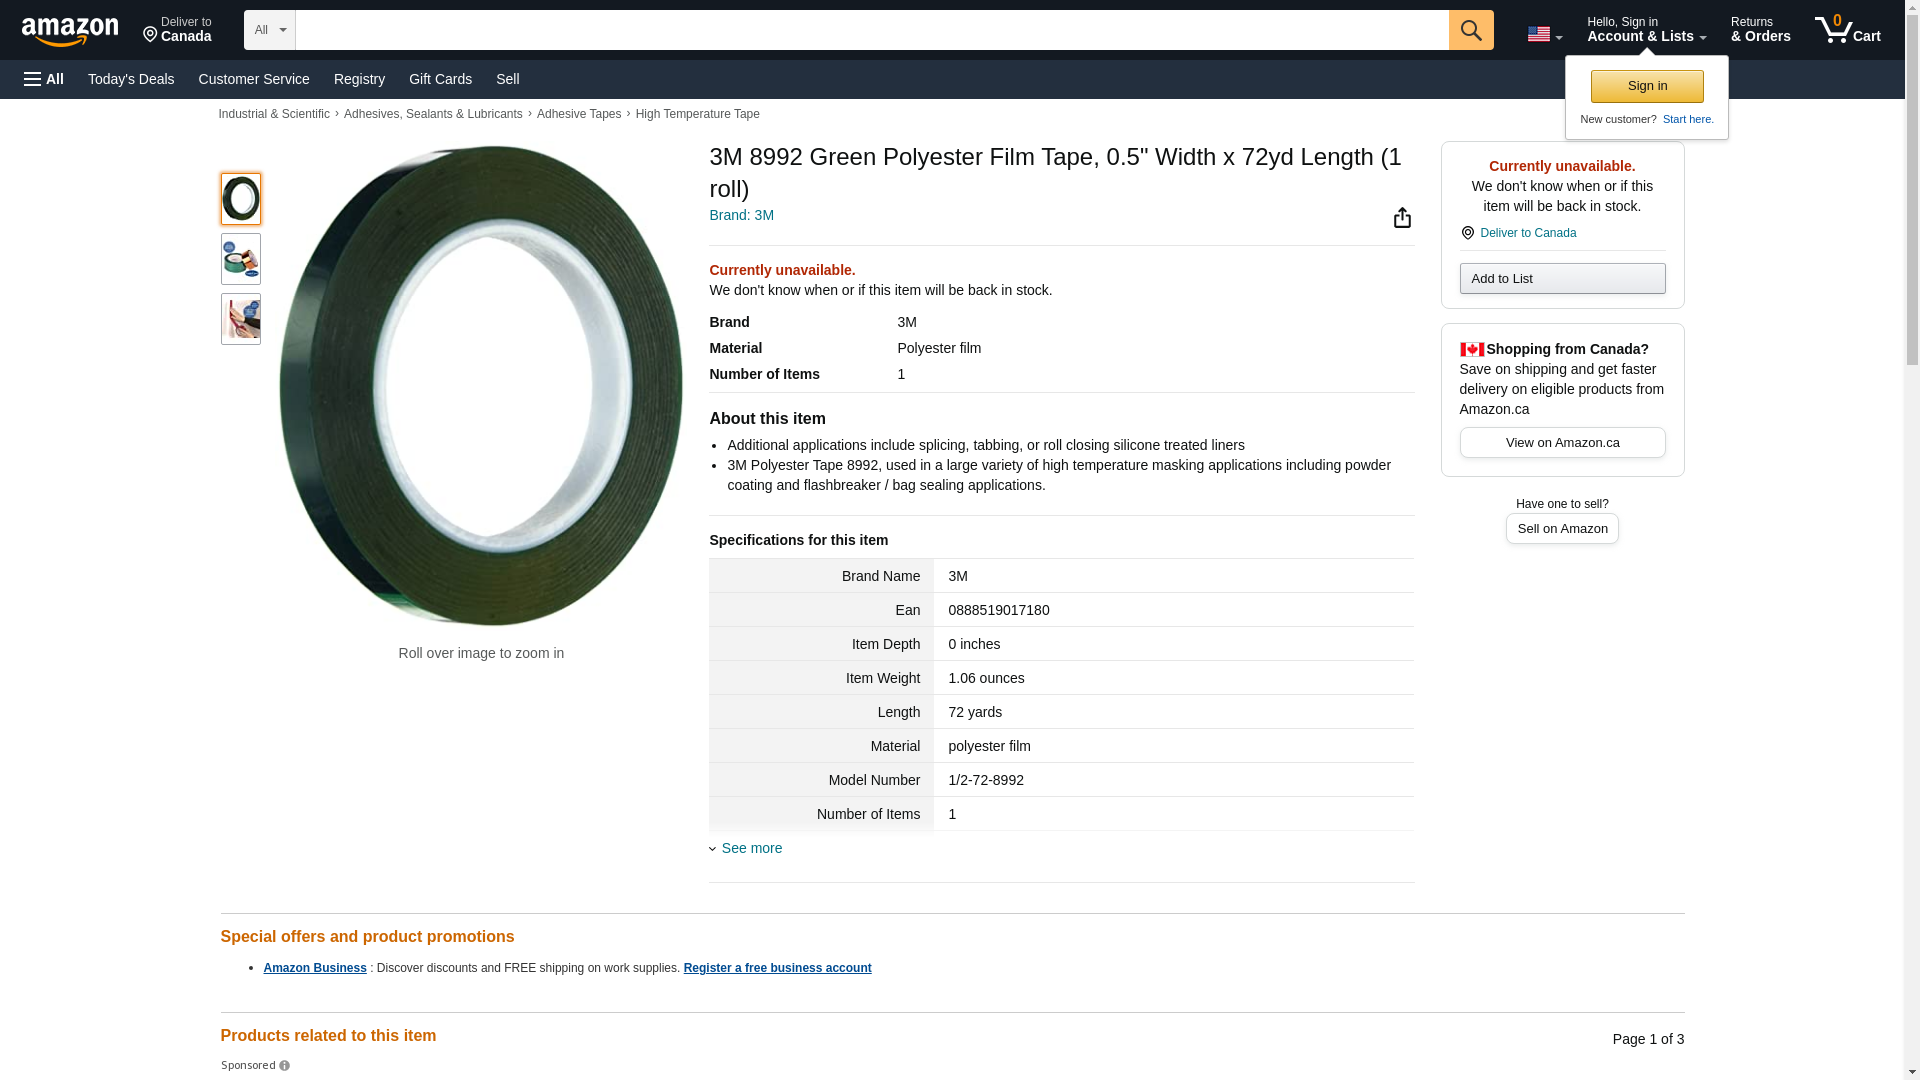The image size is (1920, 1080).
Task: Focus the Amazon search input field
Action: (871, 30)
